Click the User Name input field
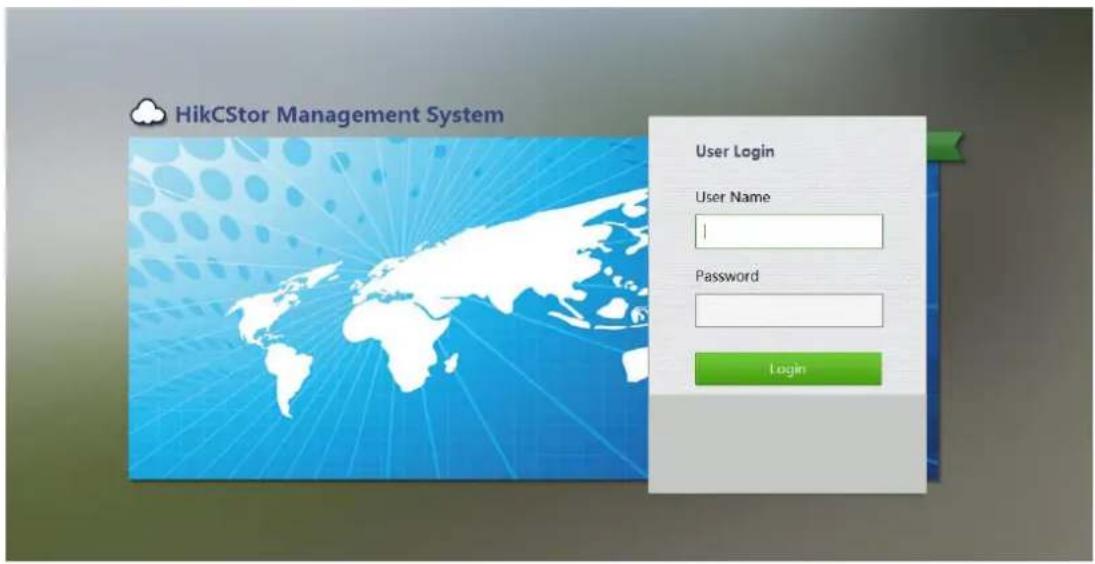 tap(788, 232)
